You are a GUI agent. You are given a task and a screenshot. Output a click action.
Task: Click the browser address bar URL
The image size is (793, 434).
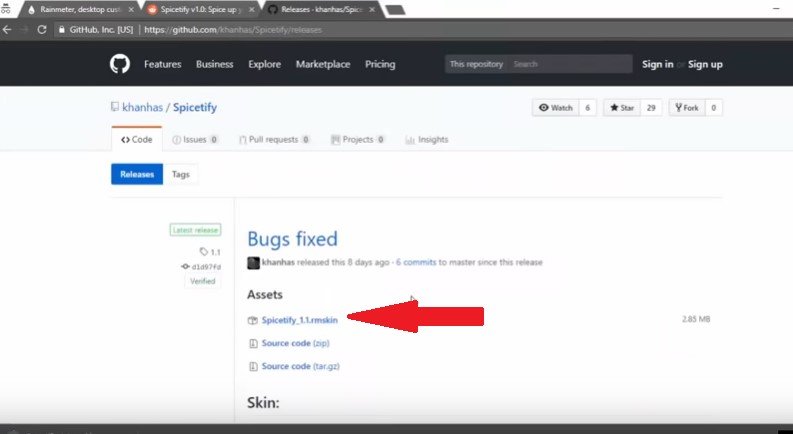click(x=233, y=30)
